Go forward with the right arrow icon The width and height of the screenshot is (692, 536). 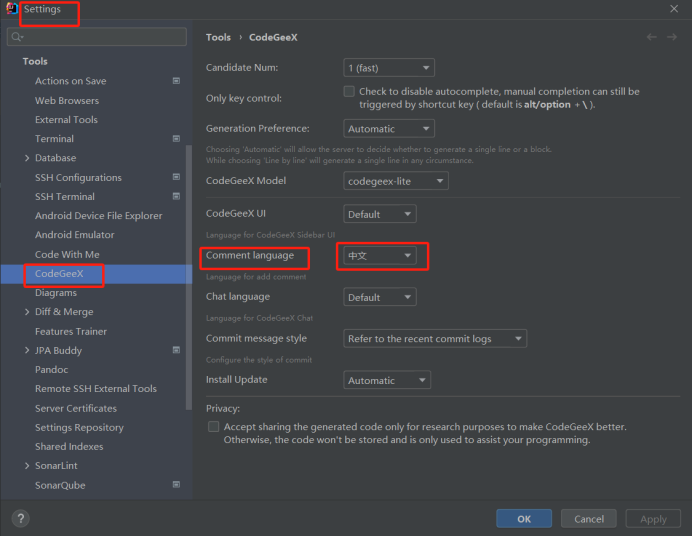tap(672, 37)
